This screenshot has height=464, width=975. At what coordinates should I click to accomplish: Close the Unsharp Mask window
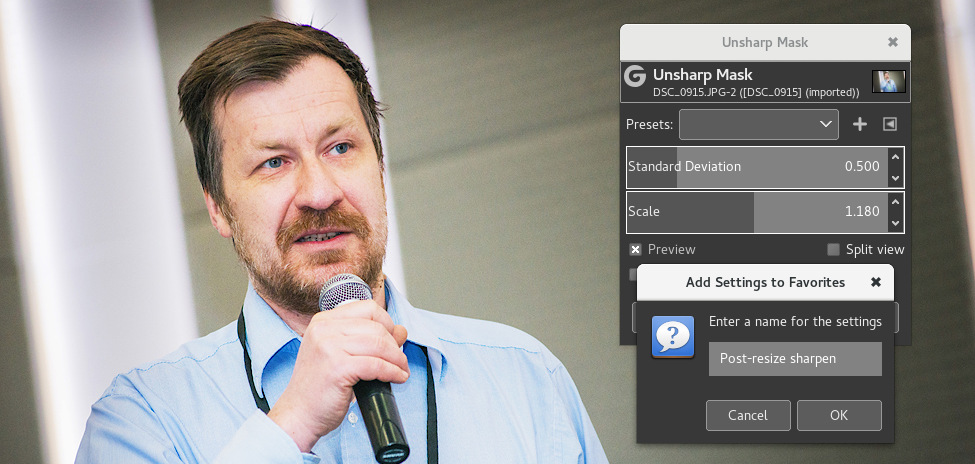pos(892,42)
